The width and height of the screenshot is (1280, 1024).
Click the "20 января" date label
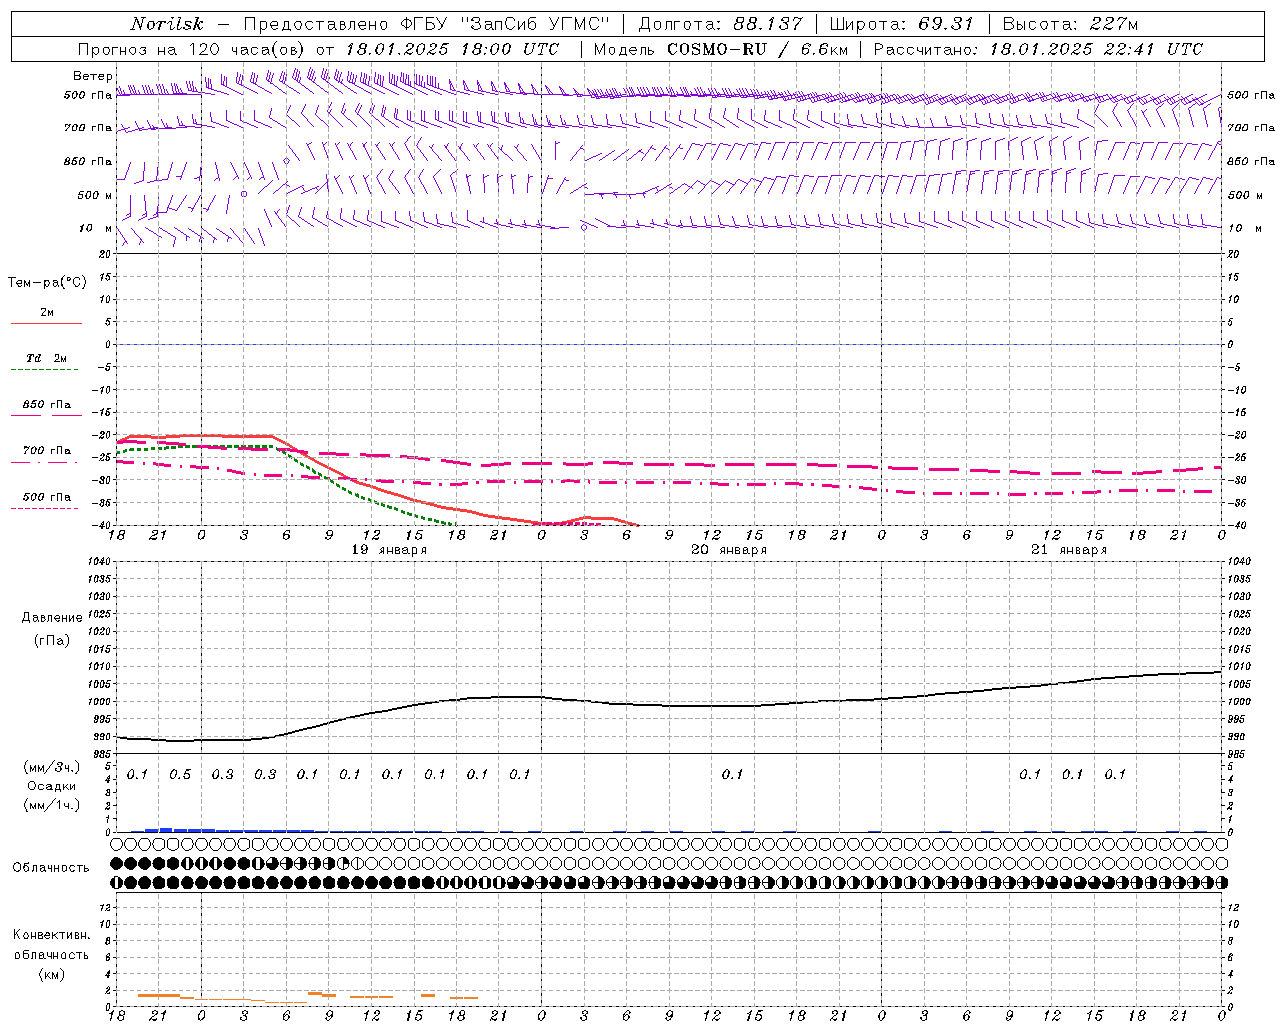coord(729,550)
